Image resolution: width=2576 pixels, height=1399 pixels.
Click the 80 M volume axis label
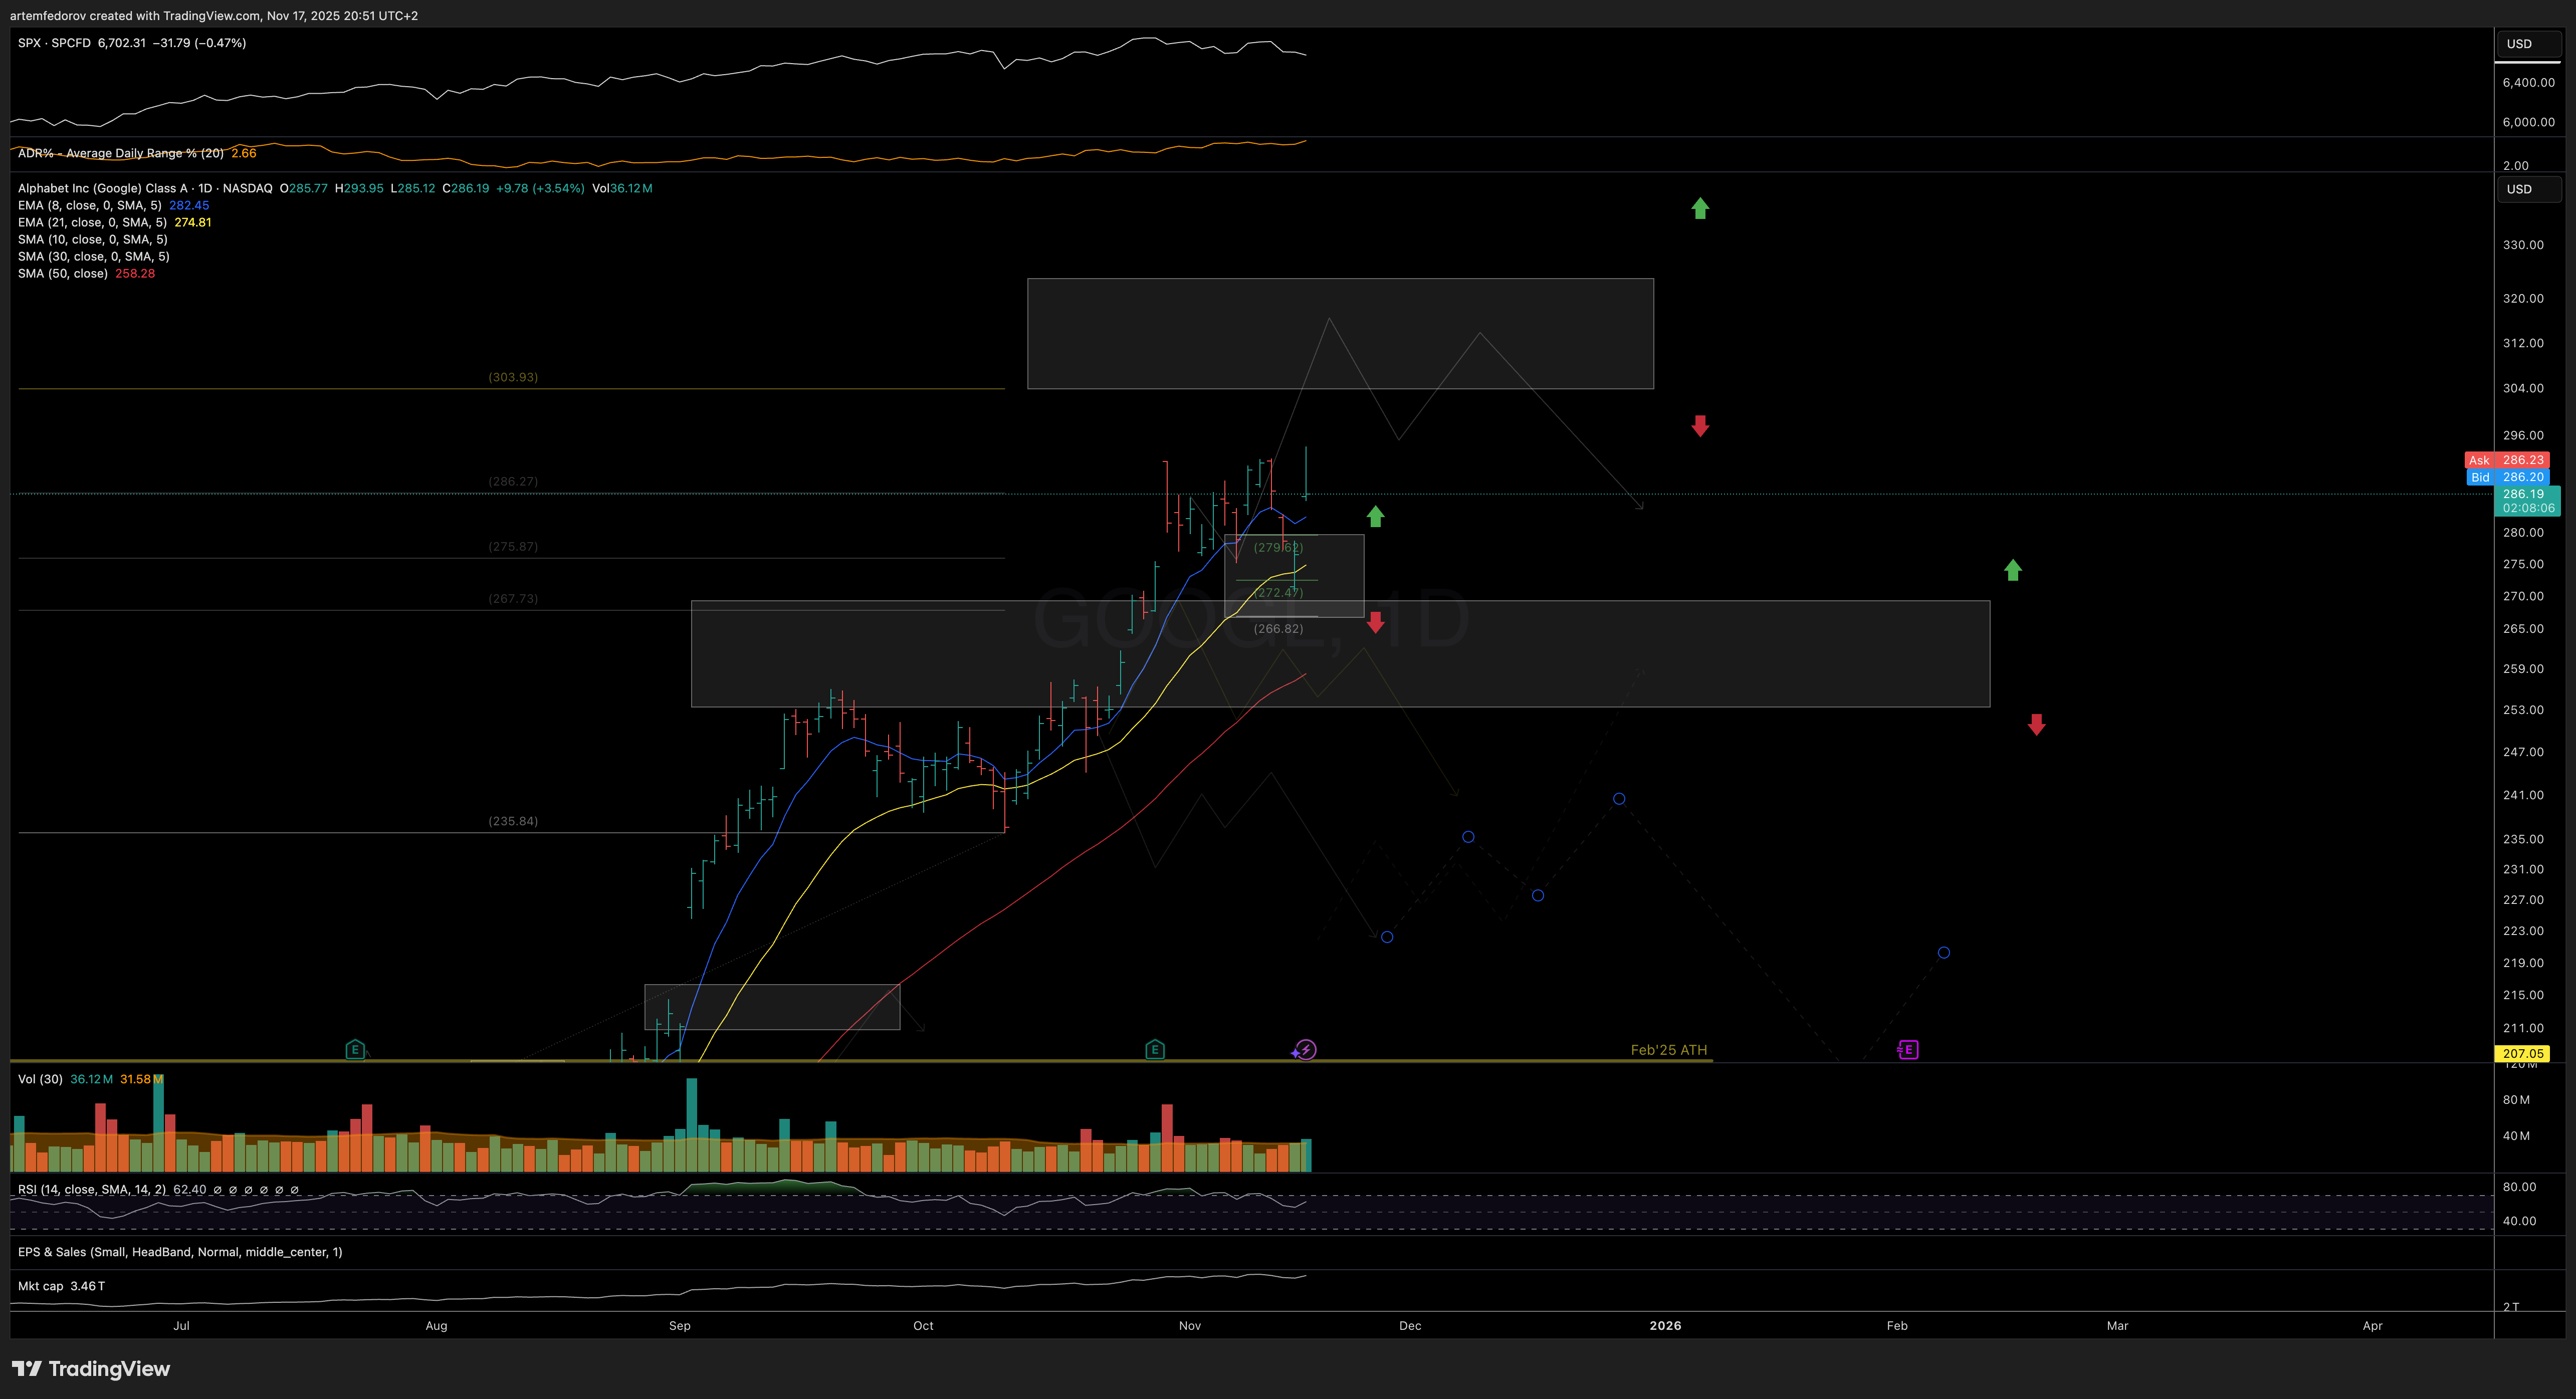(2516, 1100)
